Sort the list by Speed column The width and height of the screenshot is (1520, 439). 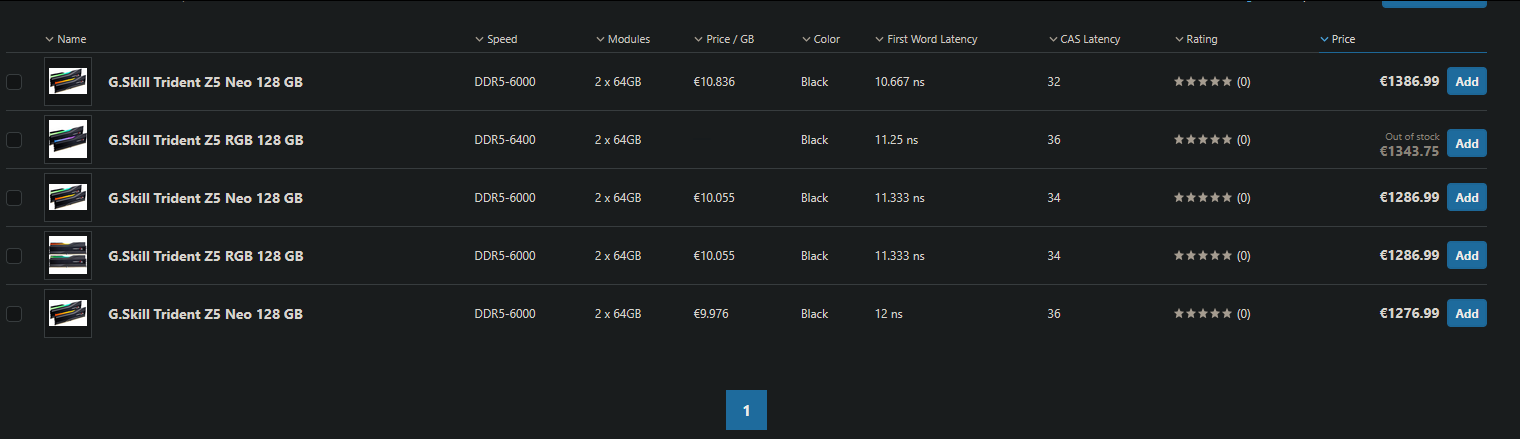pyautogui.click(x=496, y=39)
